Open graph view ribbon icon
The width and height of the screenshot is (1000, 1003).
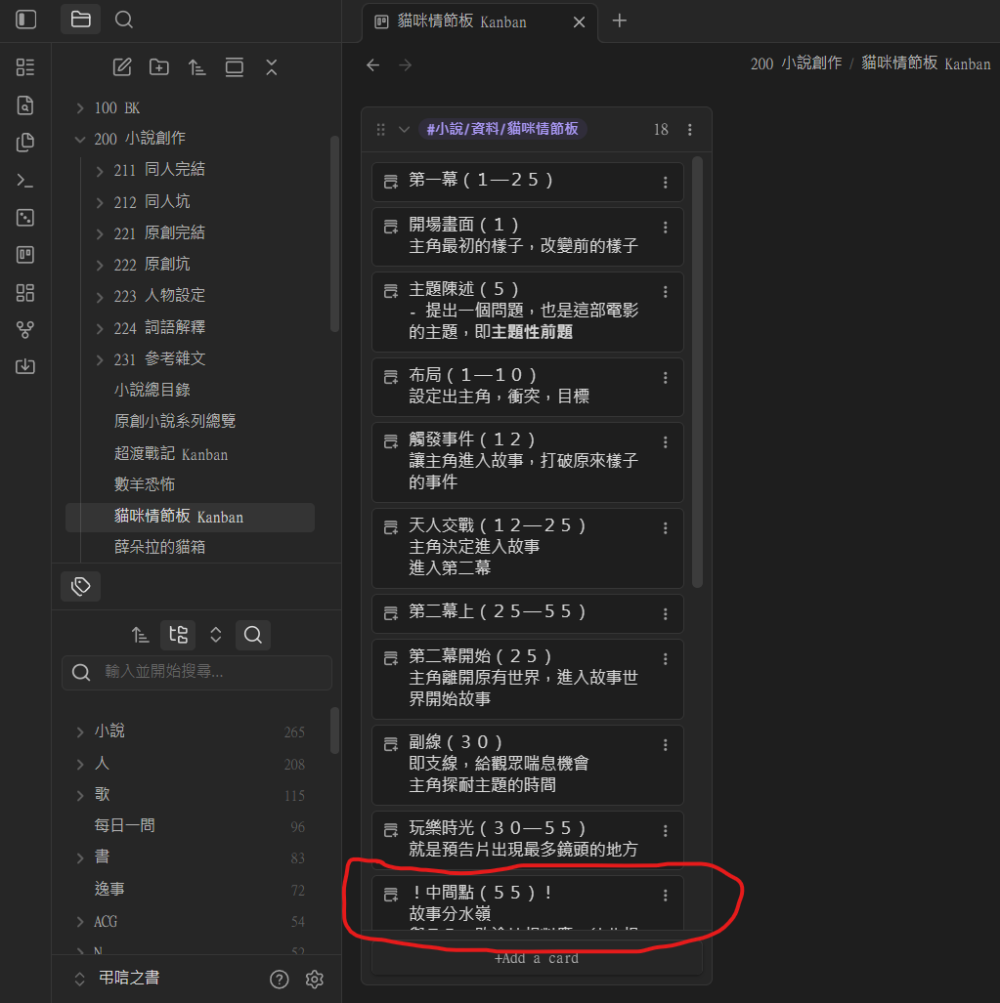coord(25,330)
